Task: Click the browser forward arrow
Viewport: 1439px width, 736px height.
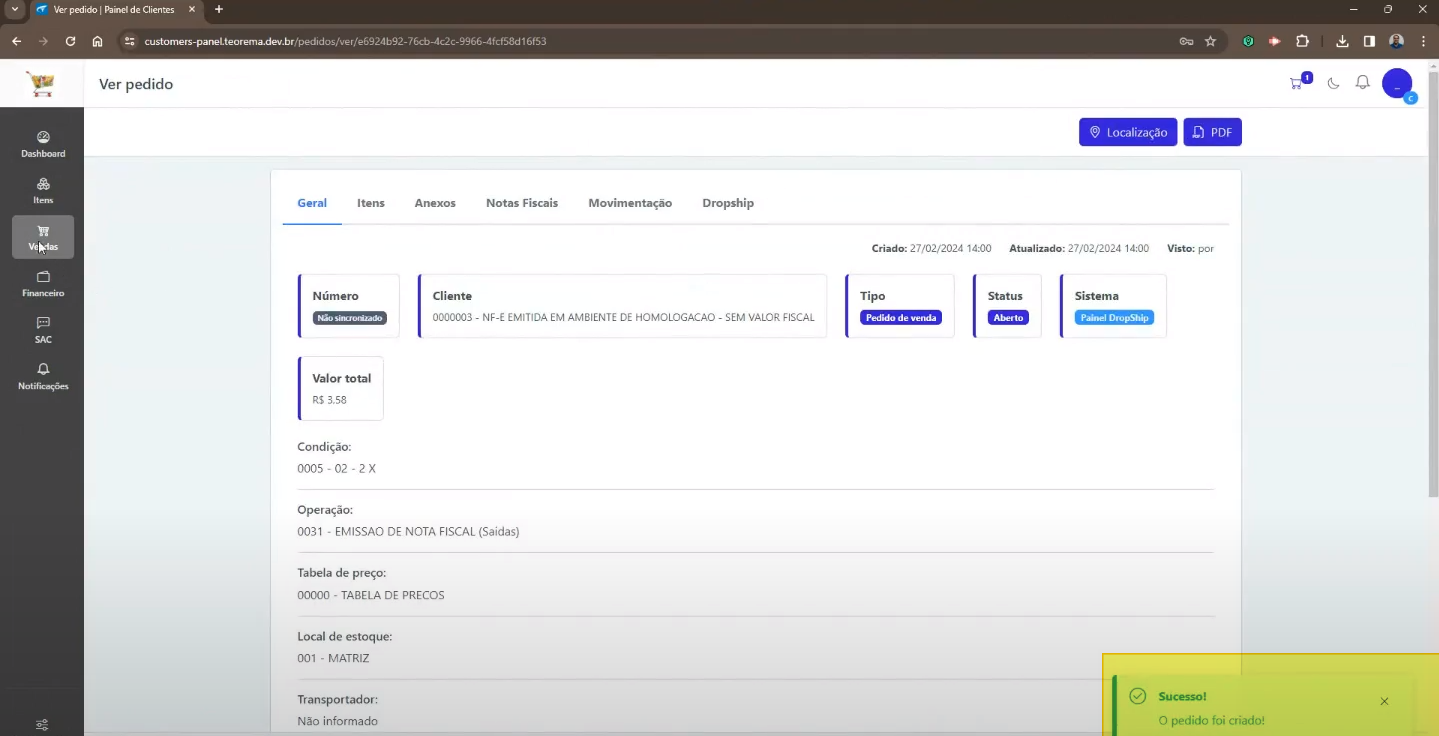Action: [x=43, y=41]
